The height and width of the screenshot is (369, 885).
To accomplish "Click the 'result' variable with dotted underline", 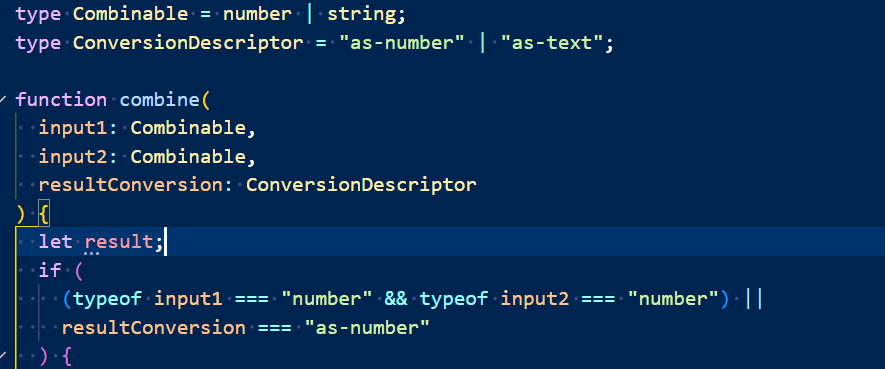I will pyautogui.click(x=119, y=242).
